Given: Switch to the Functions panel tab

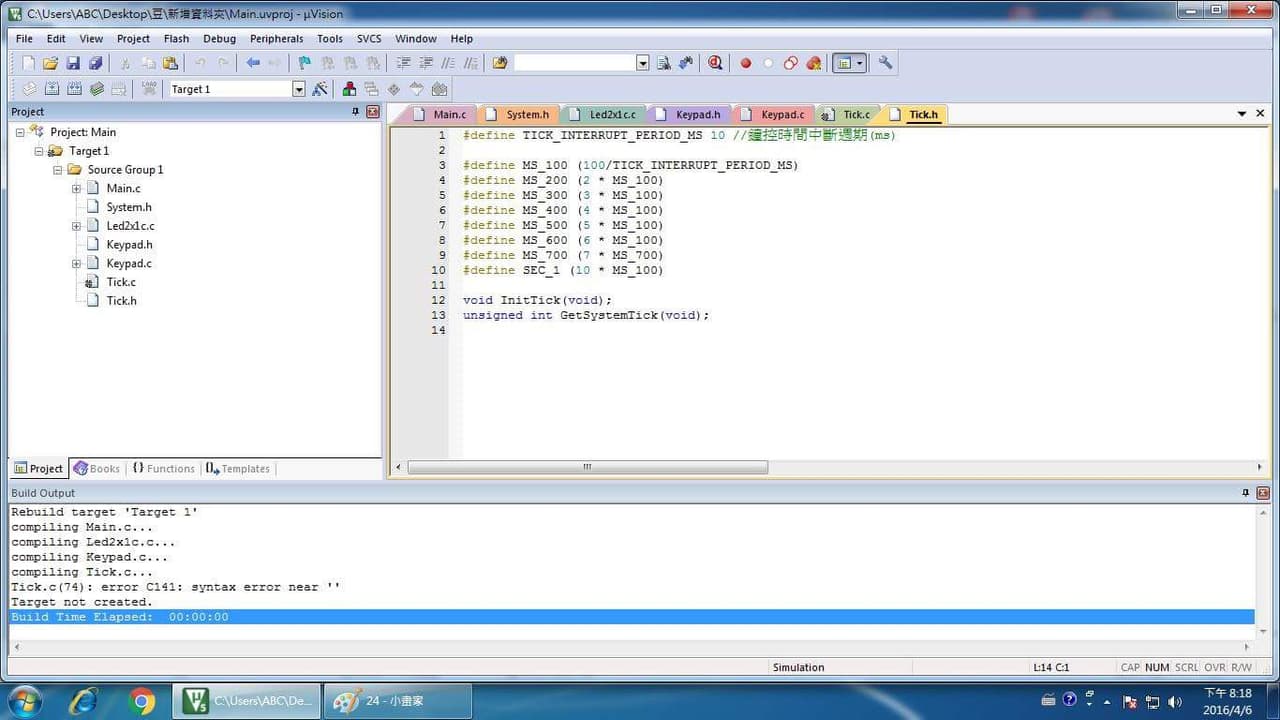Looking at the screenshot, I should tap(163, 468).
